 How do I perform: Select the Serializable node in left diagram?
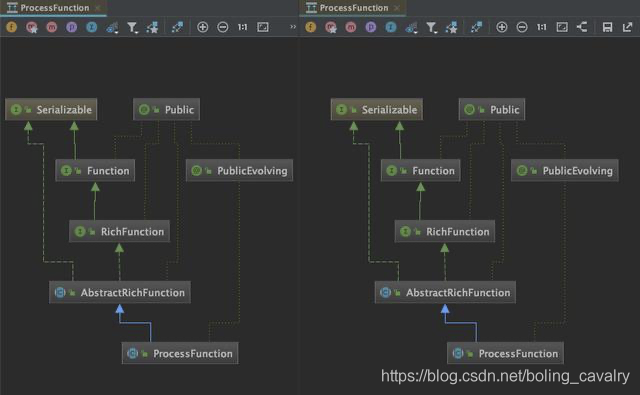point(51,109)
